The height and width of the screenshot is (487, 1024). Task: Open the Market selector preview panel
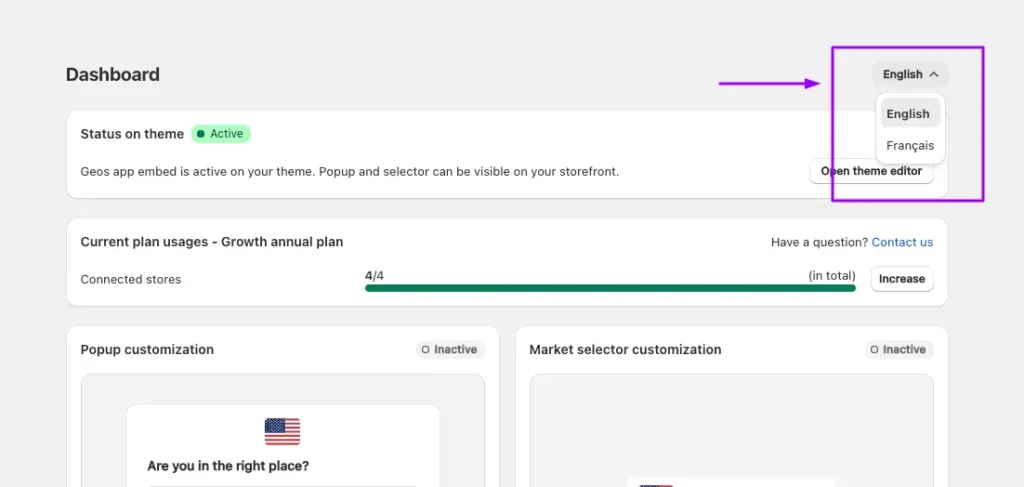coord(731,430)
